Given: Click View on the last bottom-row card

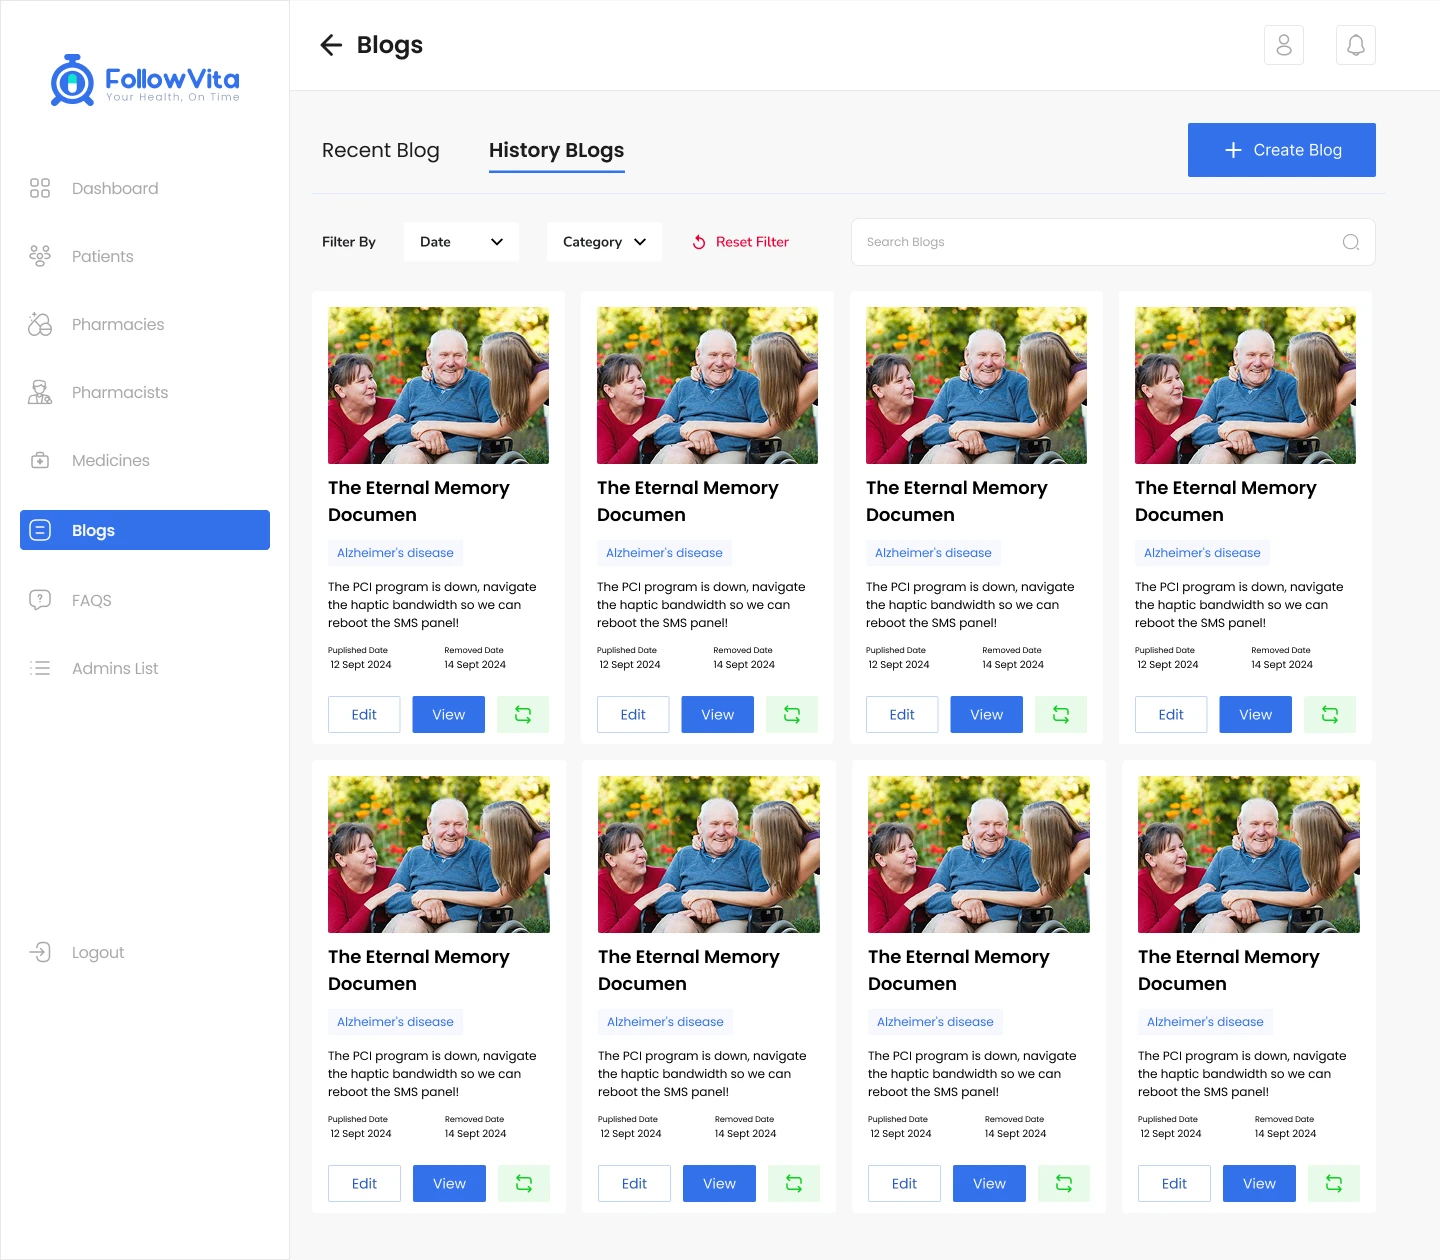Looking at the screenshot, I should (1259, 1183).
